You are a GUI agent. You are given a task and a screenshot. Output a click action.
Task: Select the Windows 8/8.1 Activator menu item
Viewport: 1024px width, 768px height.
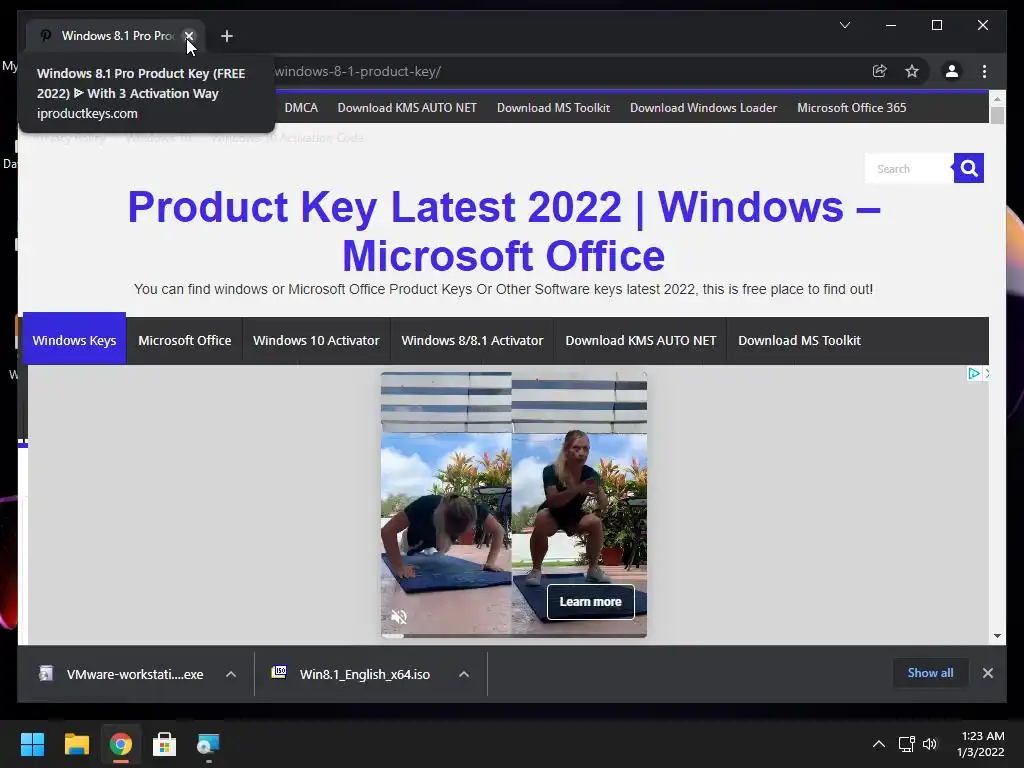[x=472, y=340]
